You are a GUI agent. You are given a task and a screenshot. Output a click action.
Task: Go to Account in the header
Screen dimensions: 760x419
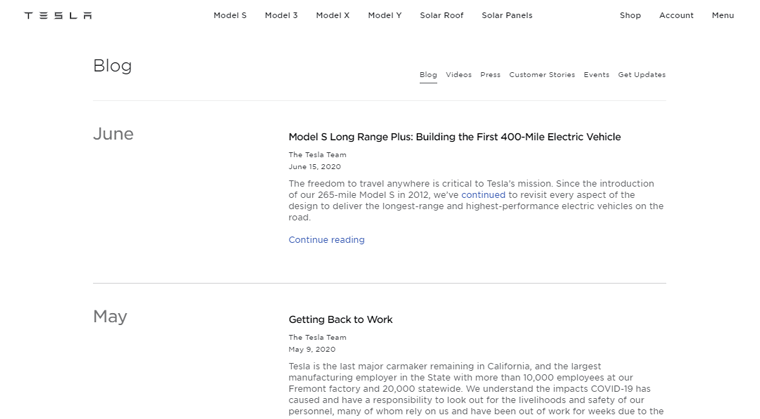tap(676, 16)
